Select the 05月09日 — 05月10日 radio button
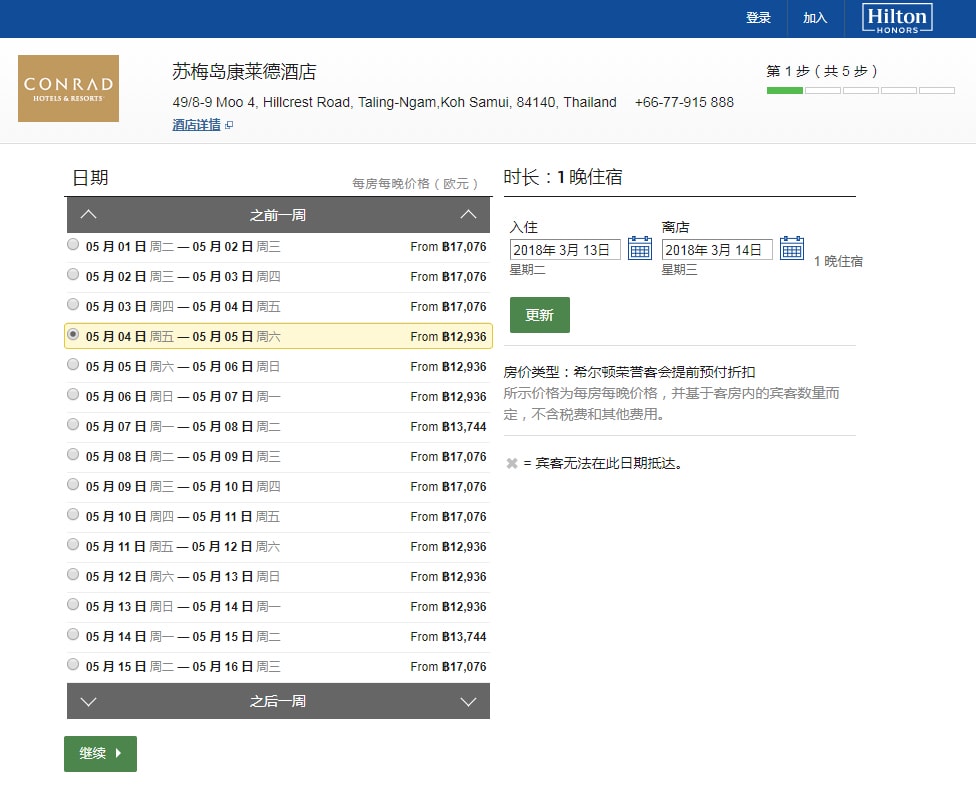976x789 pixels. click(x=73, y=485)
